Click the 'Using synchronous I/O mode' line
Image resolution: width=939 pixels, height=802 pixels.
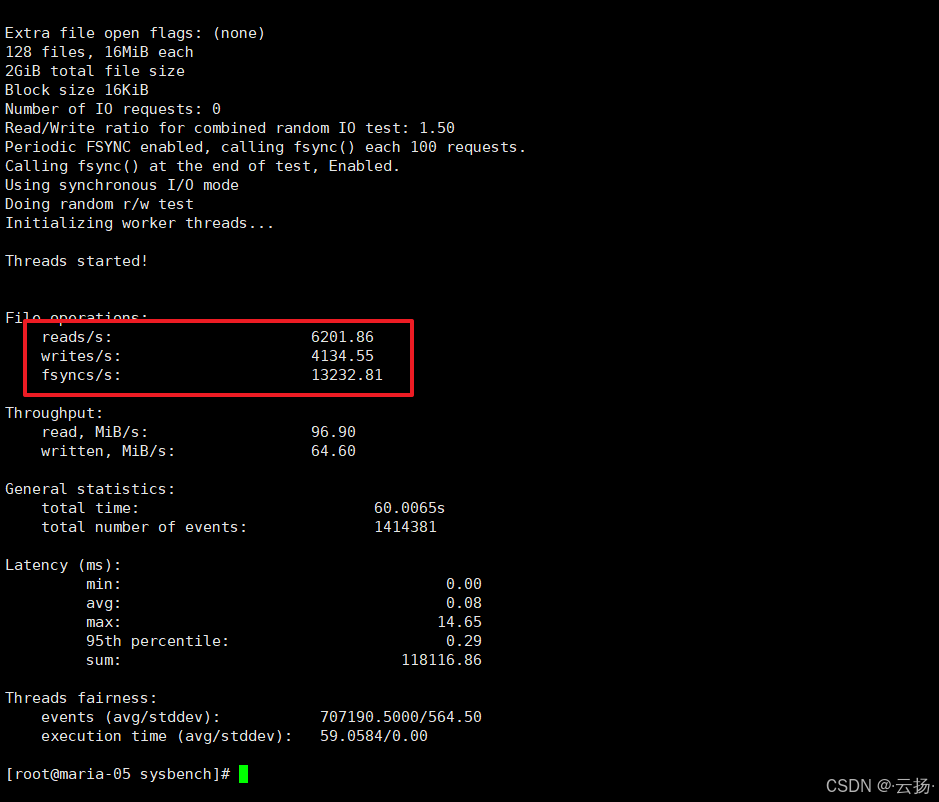pos(122,185)
